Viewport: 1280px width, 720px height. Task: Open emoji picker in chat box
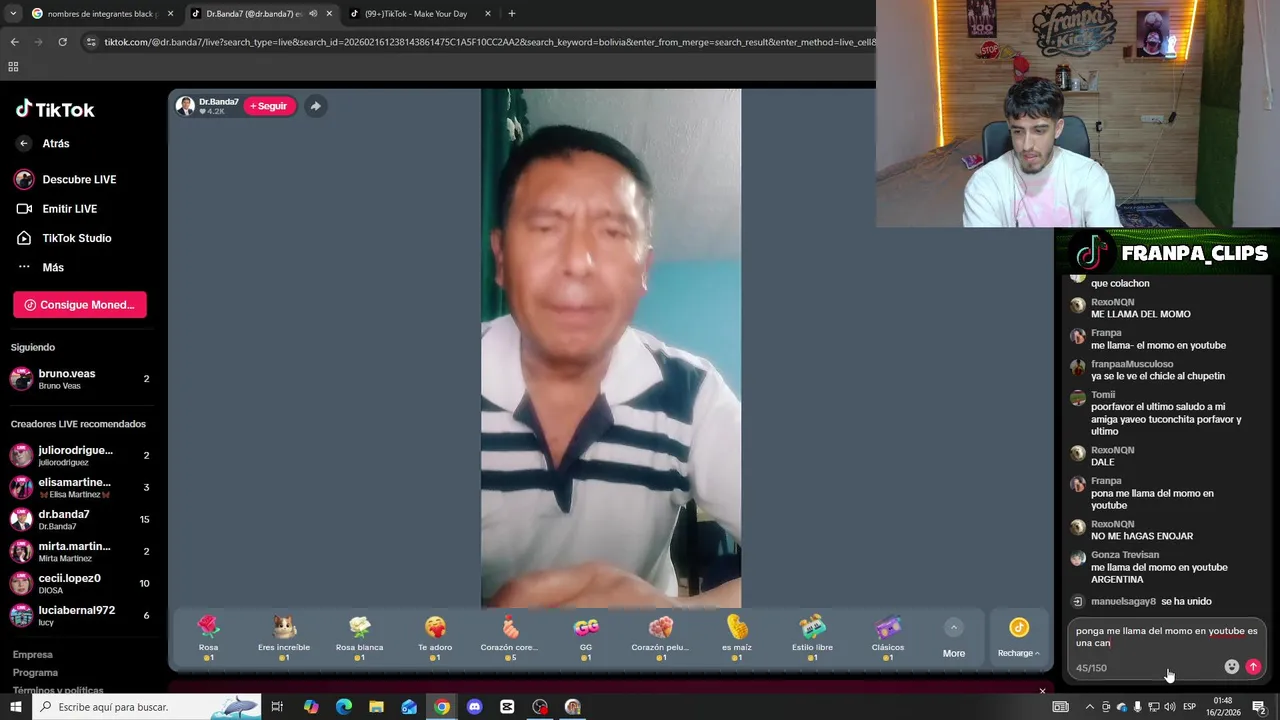point(1232,667)
